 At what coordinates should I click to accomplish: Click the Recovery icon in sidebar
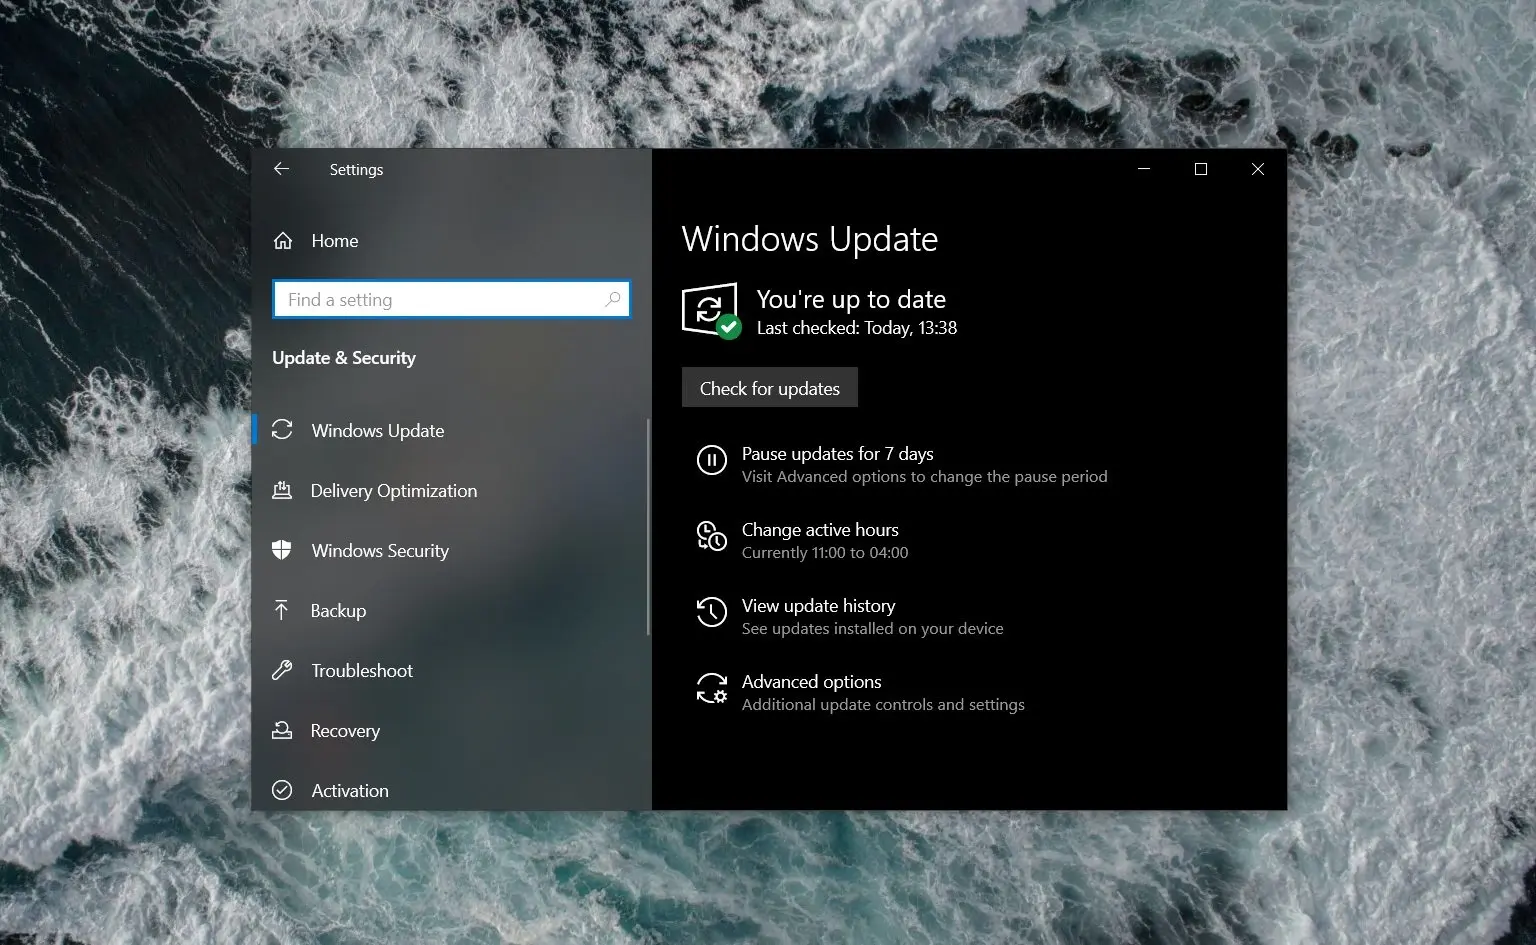tap(282, 730)
